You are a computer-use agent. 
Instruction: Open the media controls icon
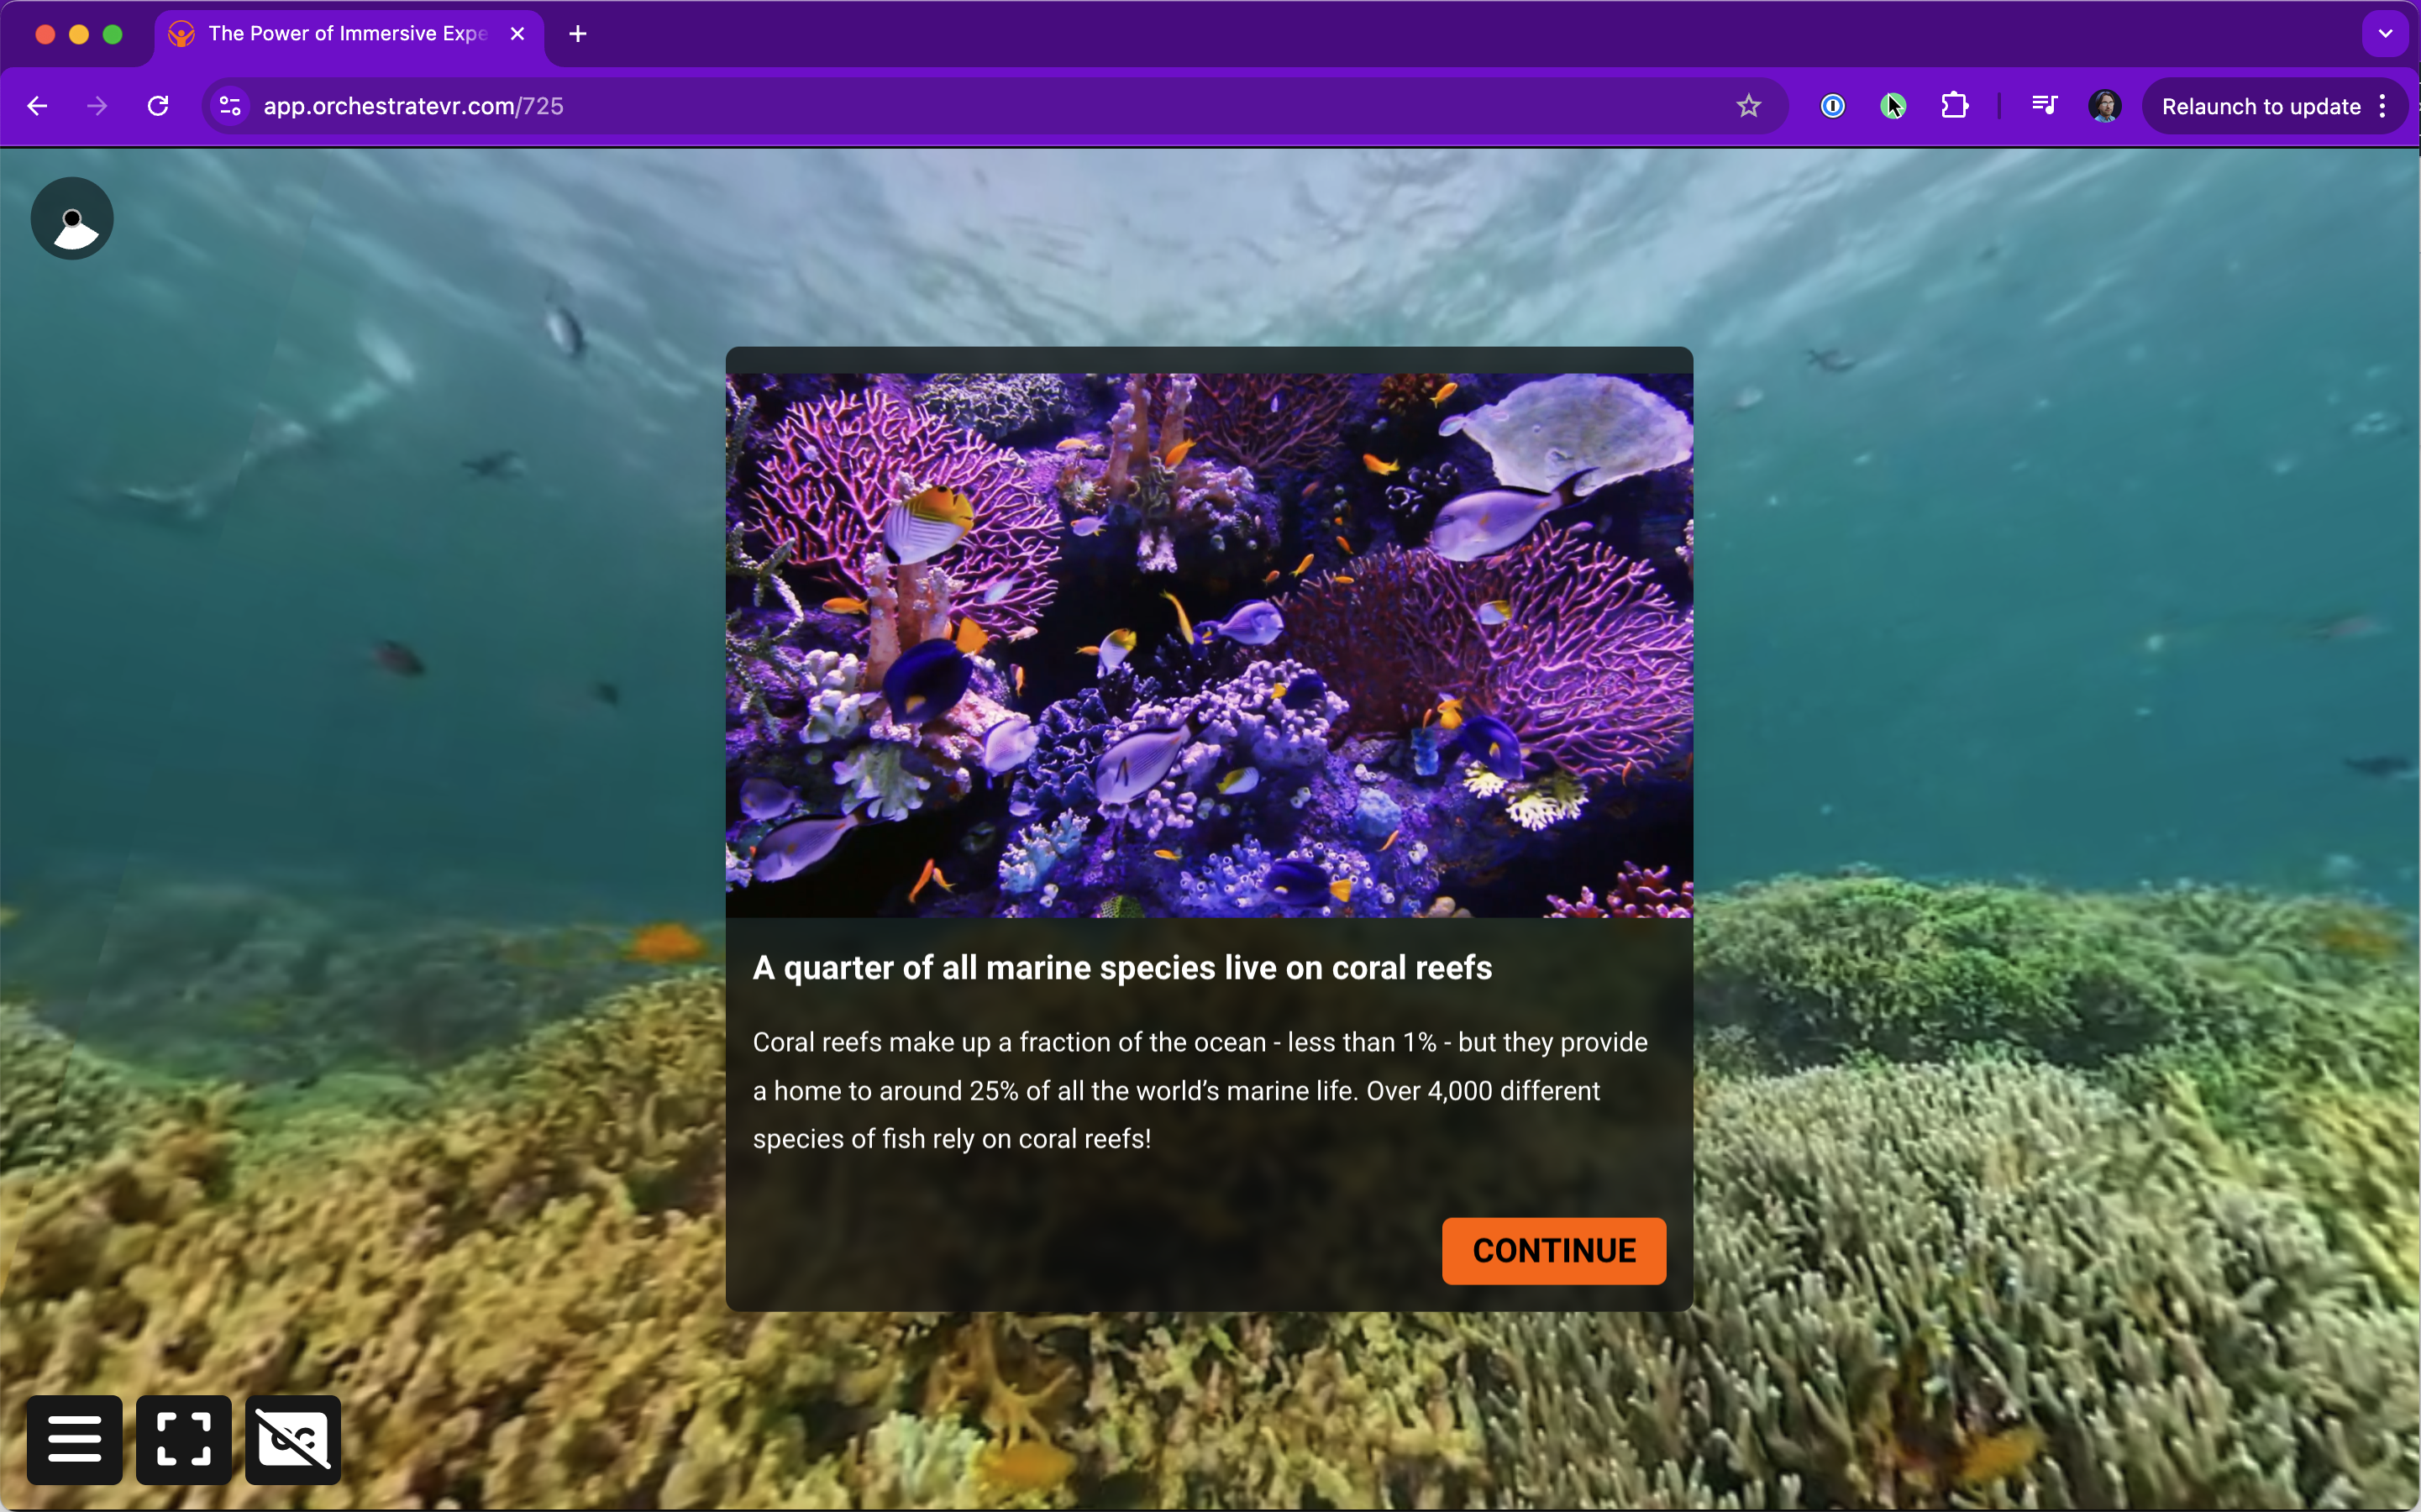point(2044,106)
